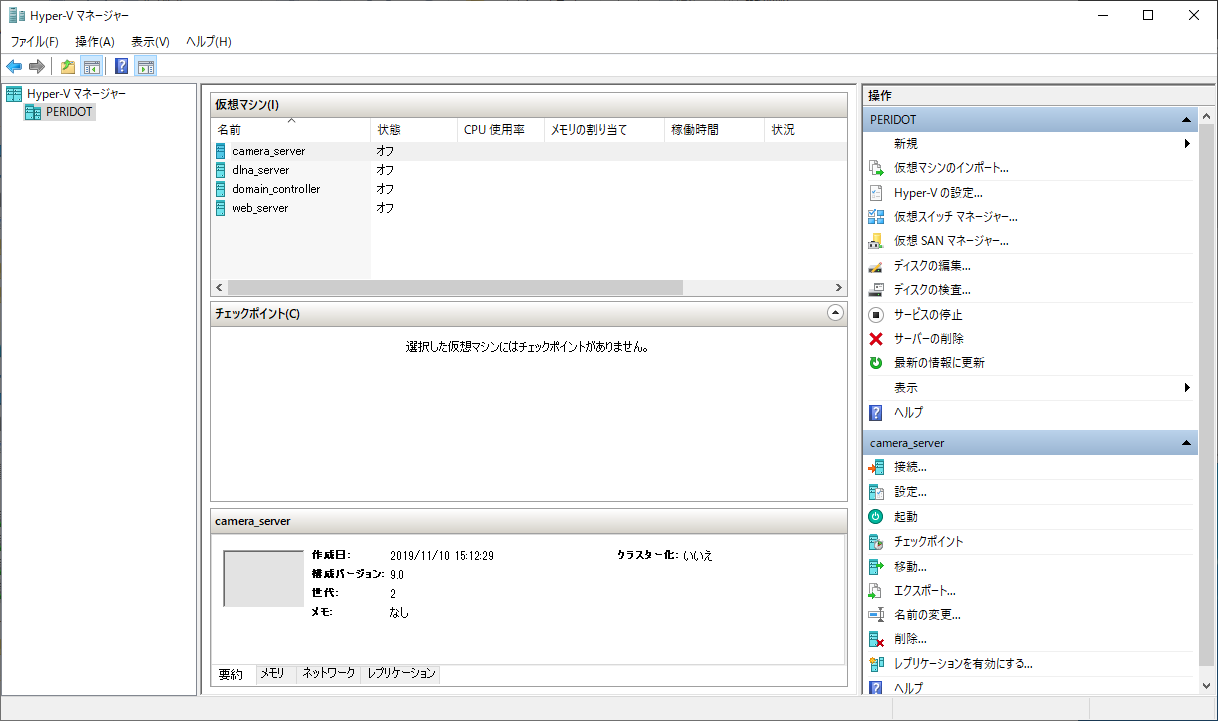Viewport: 1218px width, 721px height.
Task: Click the green 最新の情報に更新 refresh icon
Action: coord(876,363)
